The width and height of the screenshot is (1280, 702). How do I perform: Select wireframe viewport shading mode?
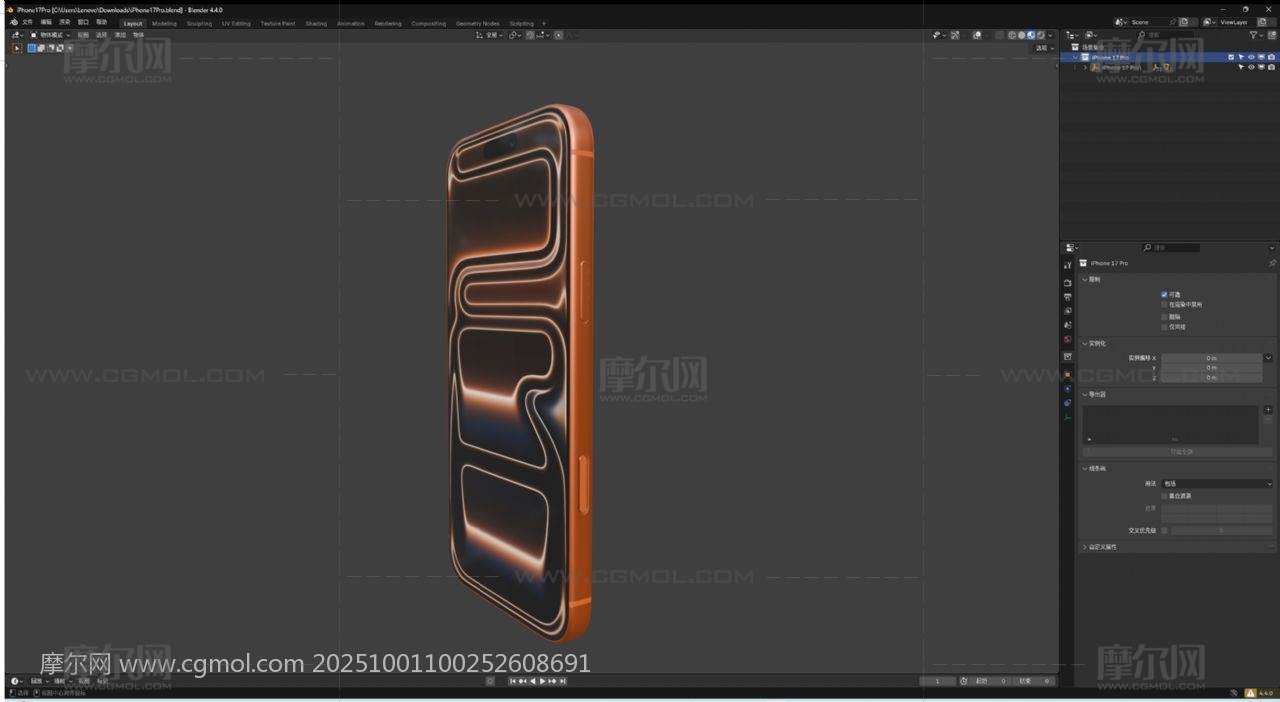1012,35
